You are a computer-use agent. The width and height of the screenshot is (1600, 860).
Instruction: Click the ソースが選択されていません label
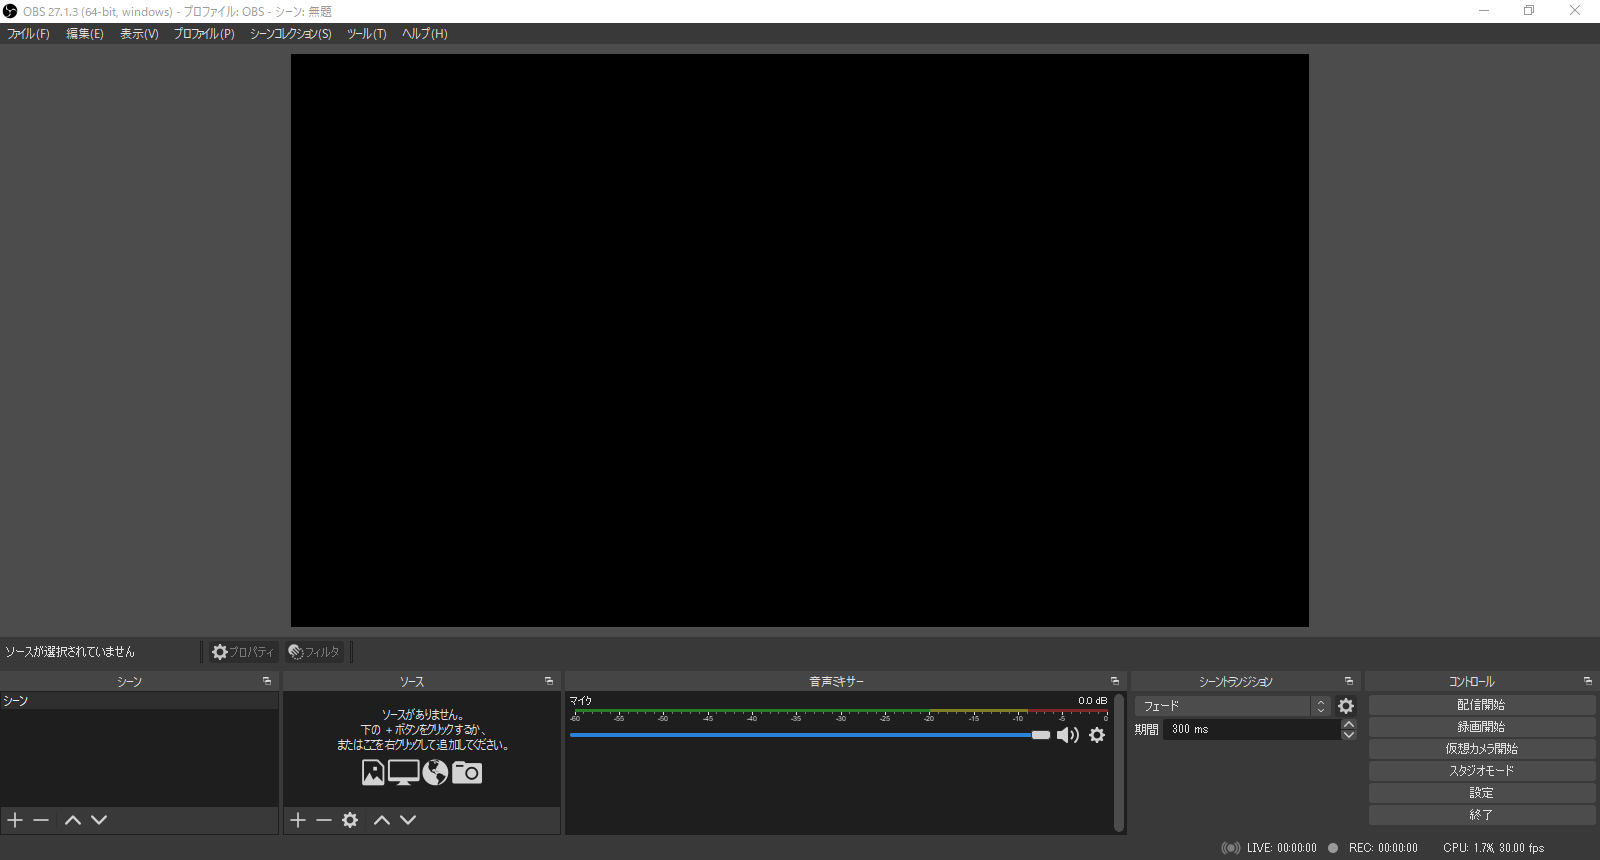pos(70,652)
